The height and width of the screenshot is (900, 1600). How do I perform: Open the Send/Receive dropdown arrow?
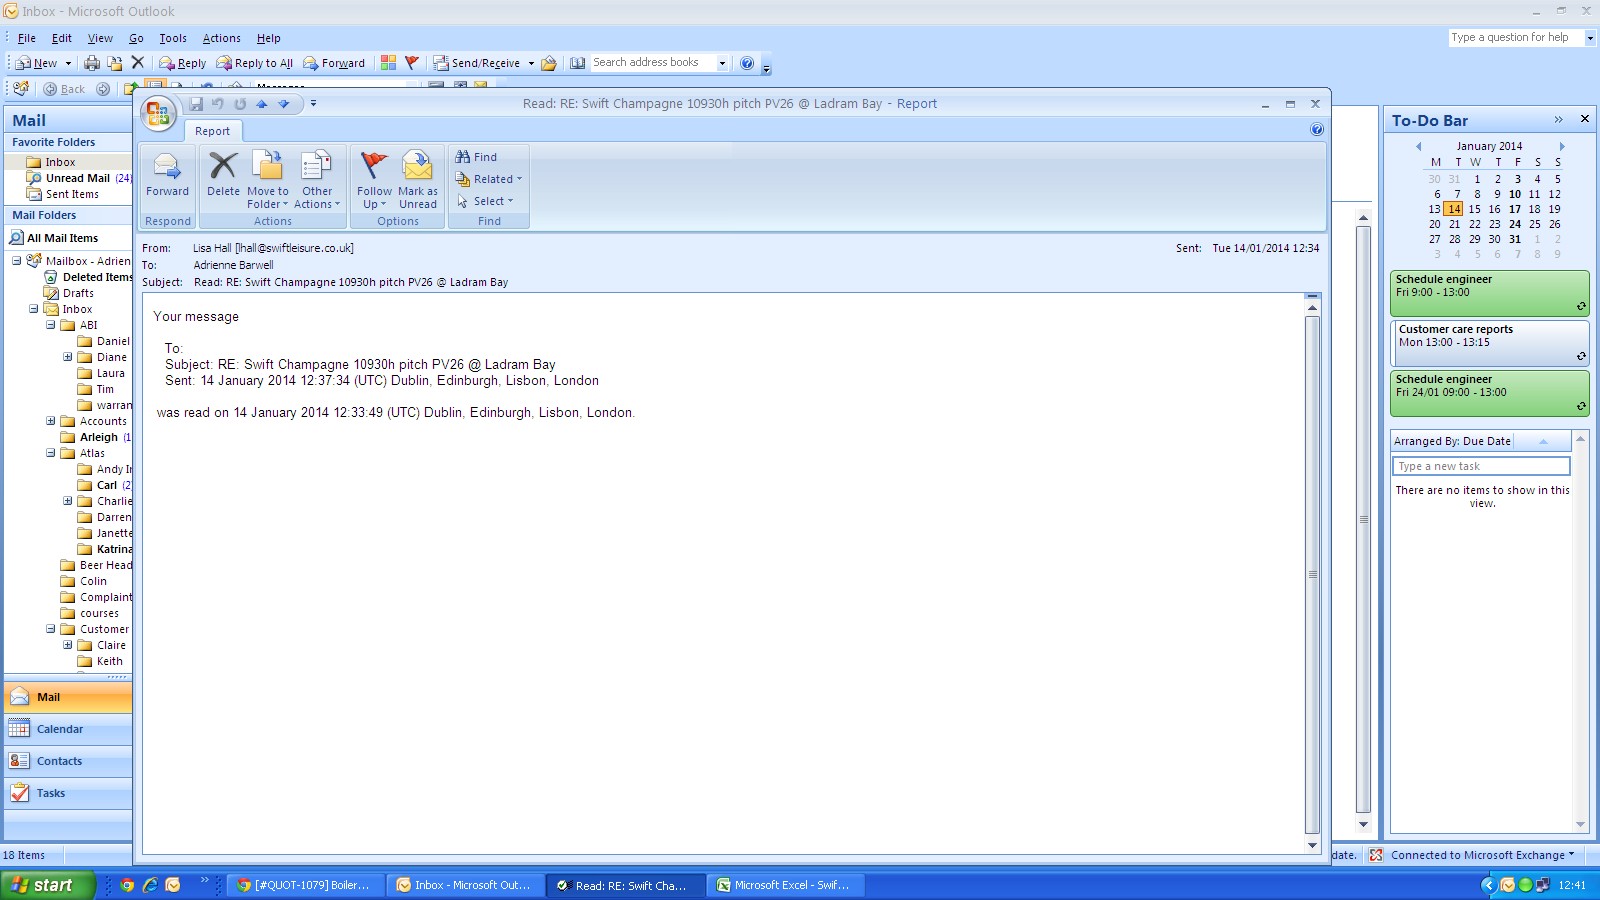[531, 63]
